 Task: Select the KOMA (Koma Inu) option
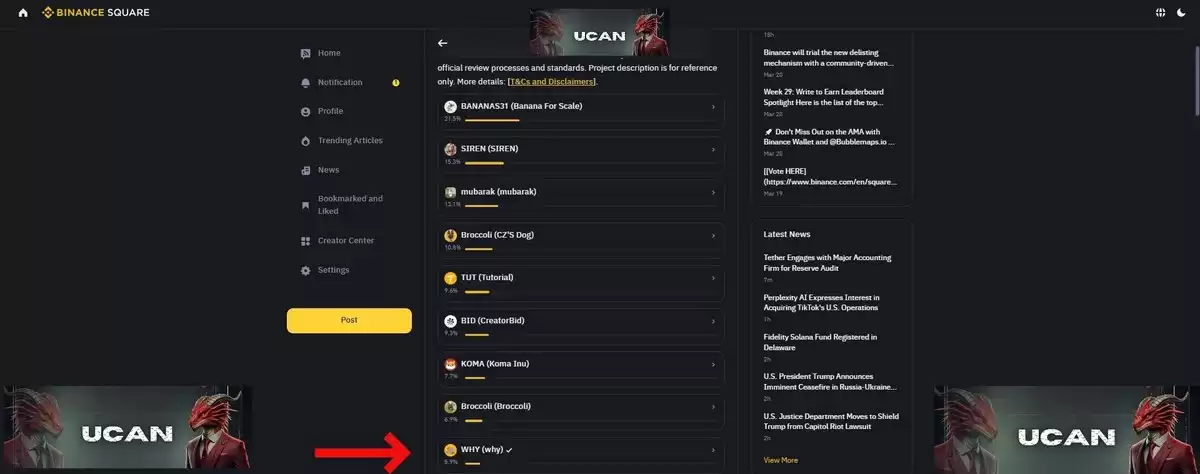(x=581, y=369)
